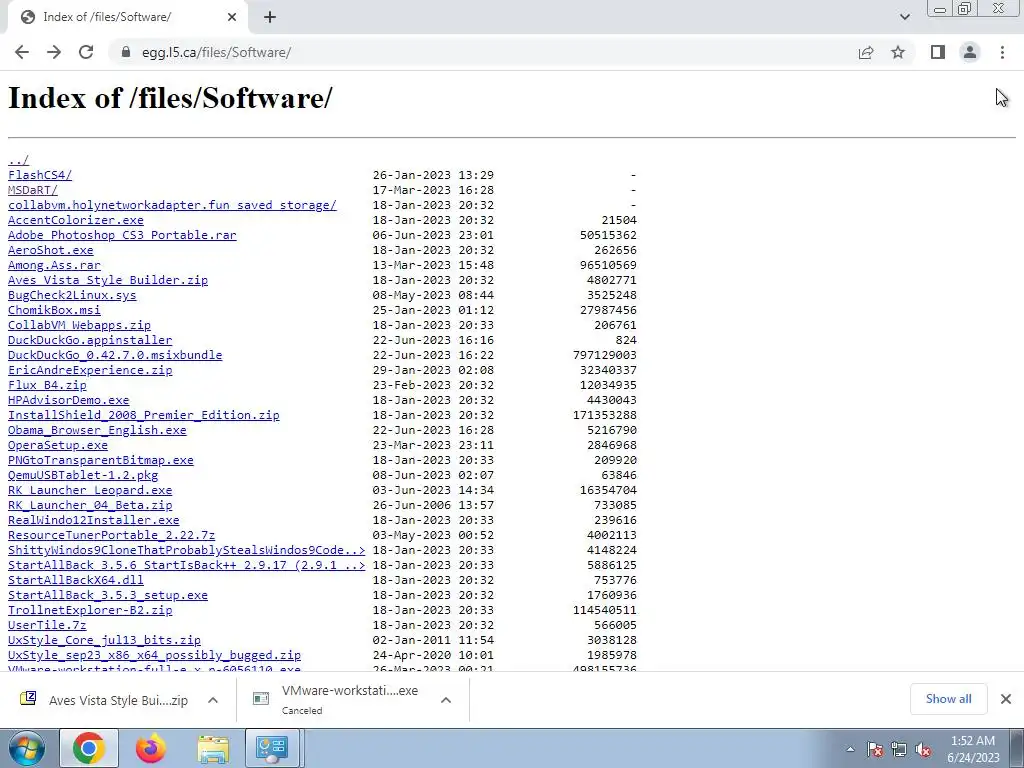Open the MSDaRT/ folder
This screenshot has width=1024, height=768.
[33, 190]
